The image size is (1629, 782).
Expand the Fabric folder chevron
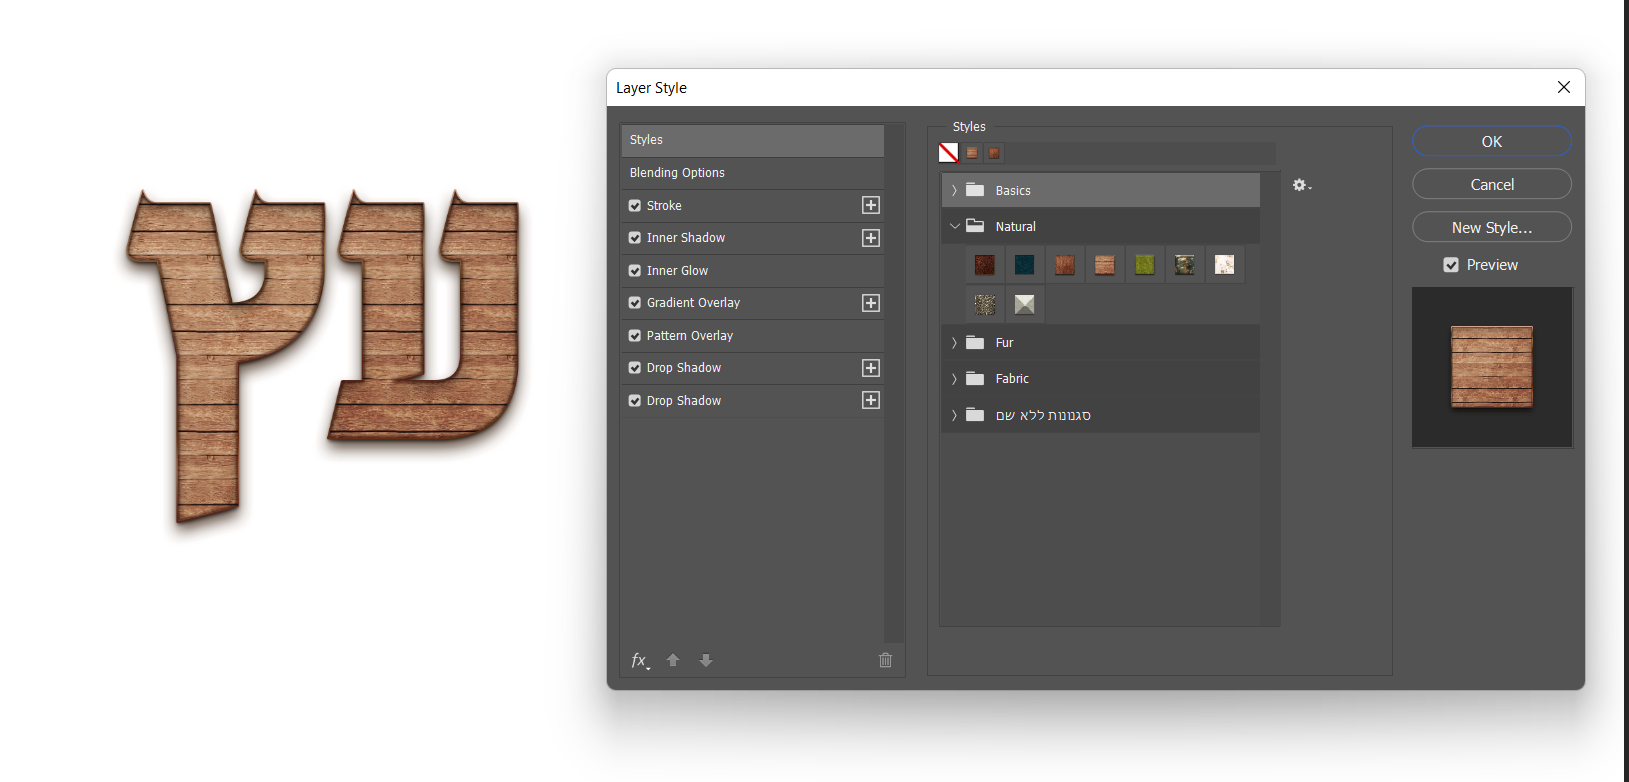[x=954, y=379]
